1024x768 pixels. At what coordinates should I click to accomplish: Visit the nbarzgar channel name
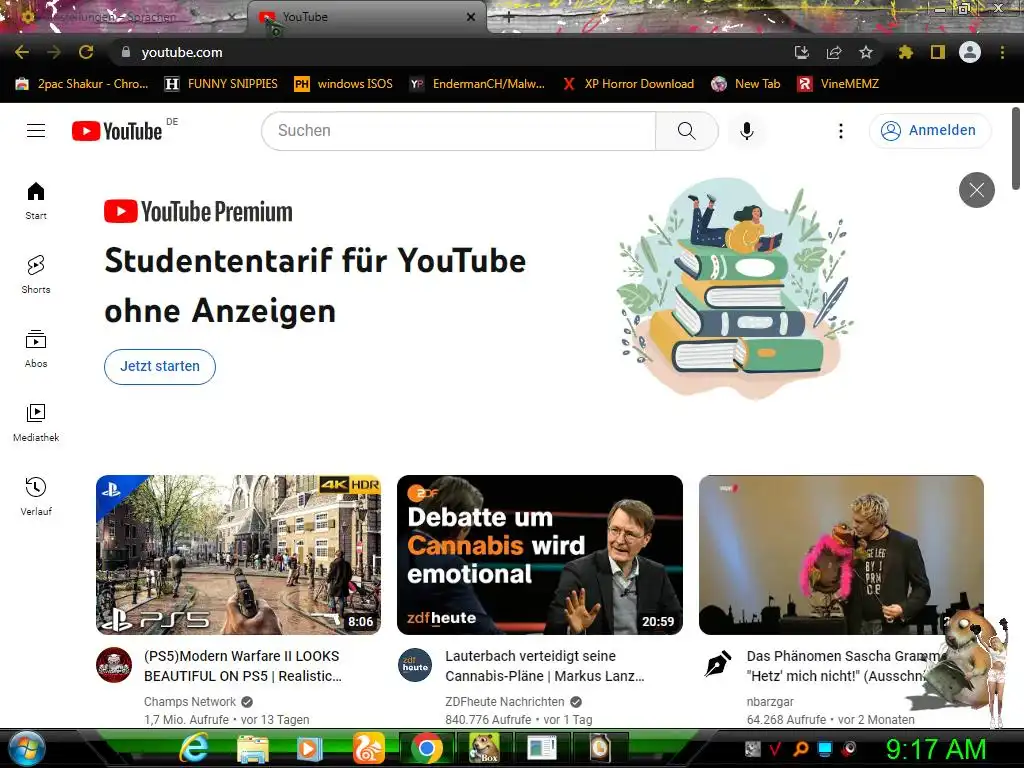[770, 701]
